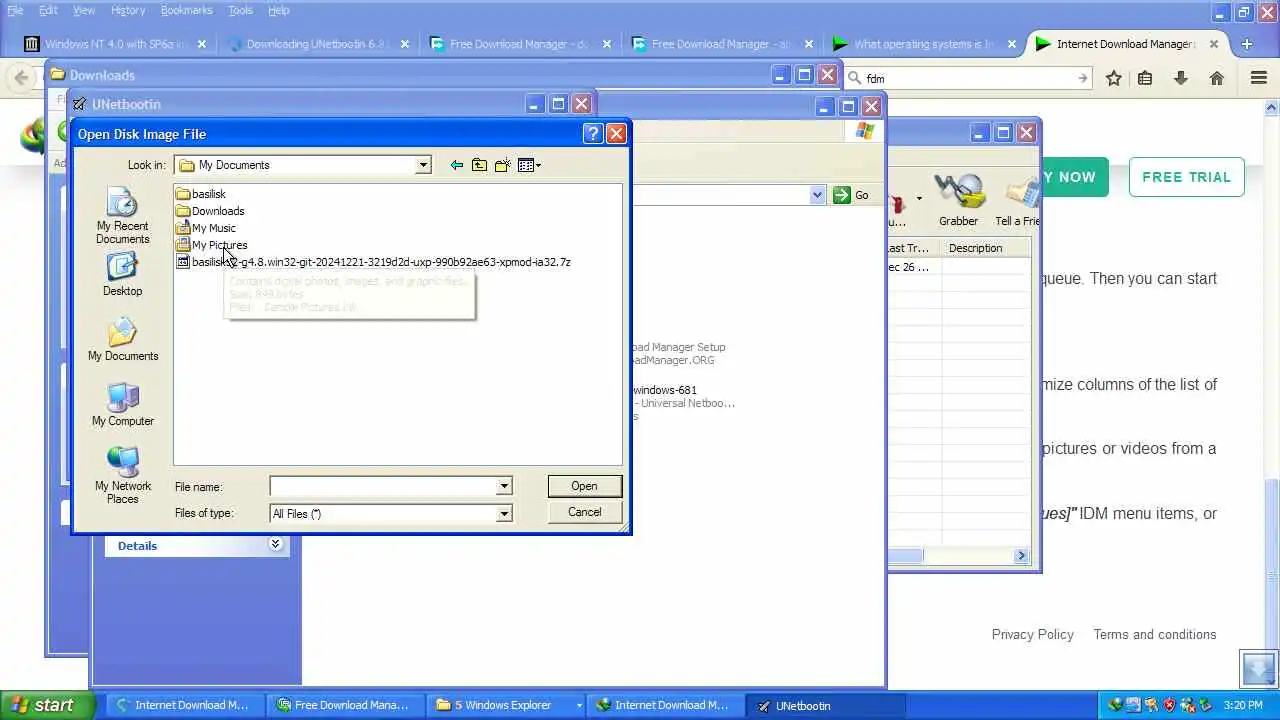This screenshot has height=720, width=1280.
Task: Open the Firefox History menu
Action: [128, 10]
